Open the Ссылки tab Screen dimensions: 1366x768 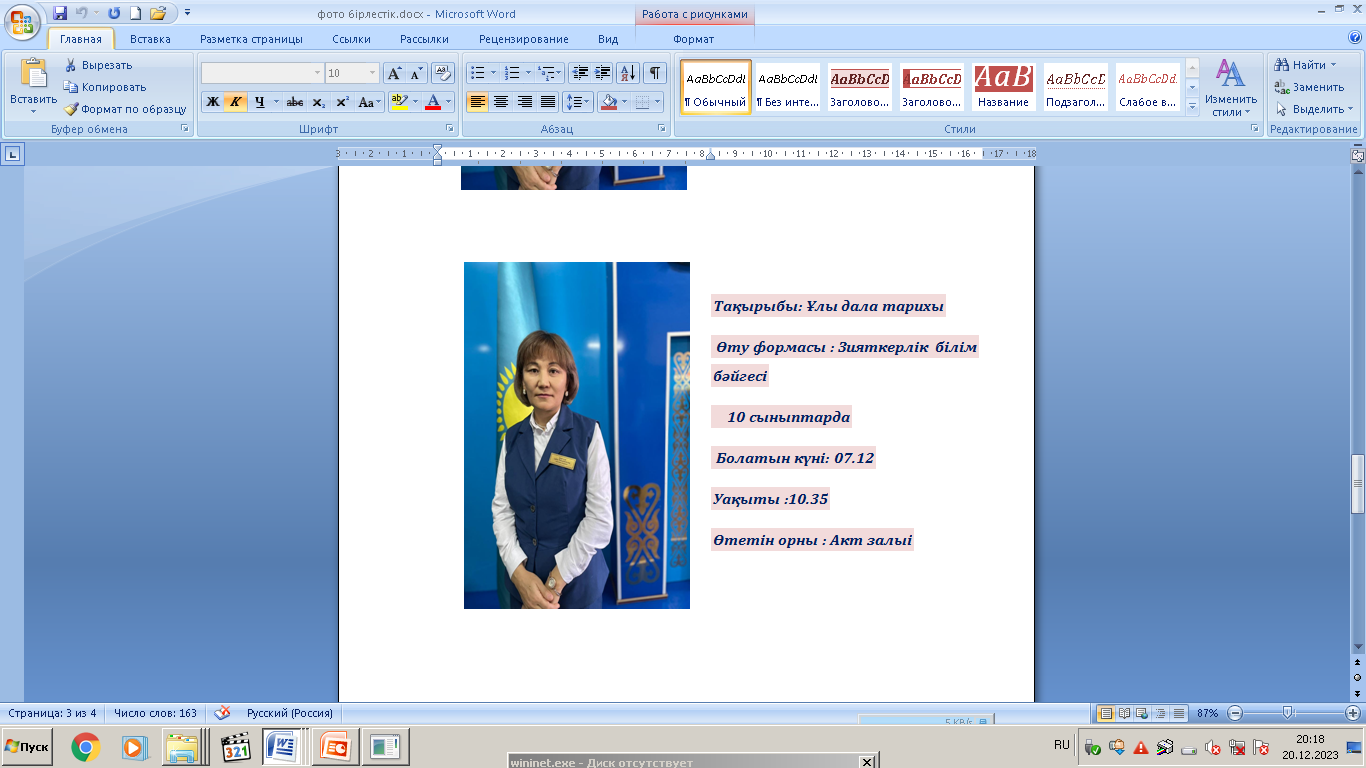click(351, 39)
